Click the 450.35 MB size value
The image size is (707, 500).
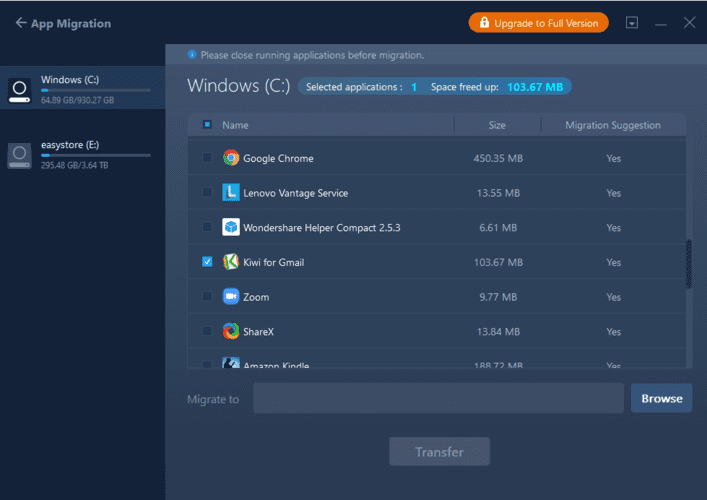click(498, 158)
